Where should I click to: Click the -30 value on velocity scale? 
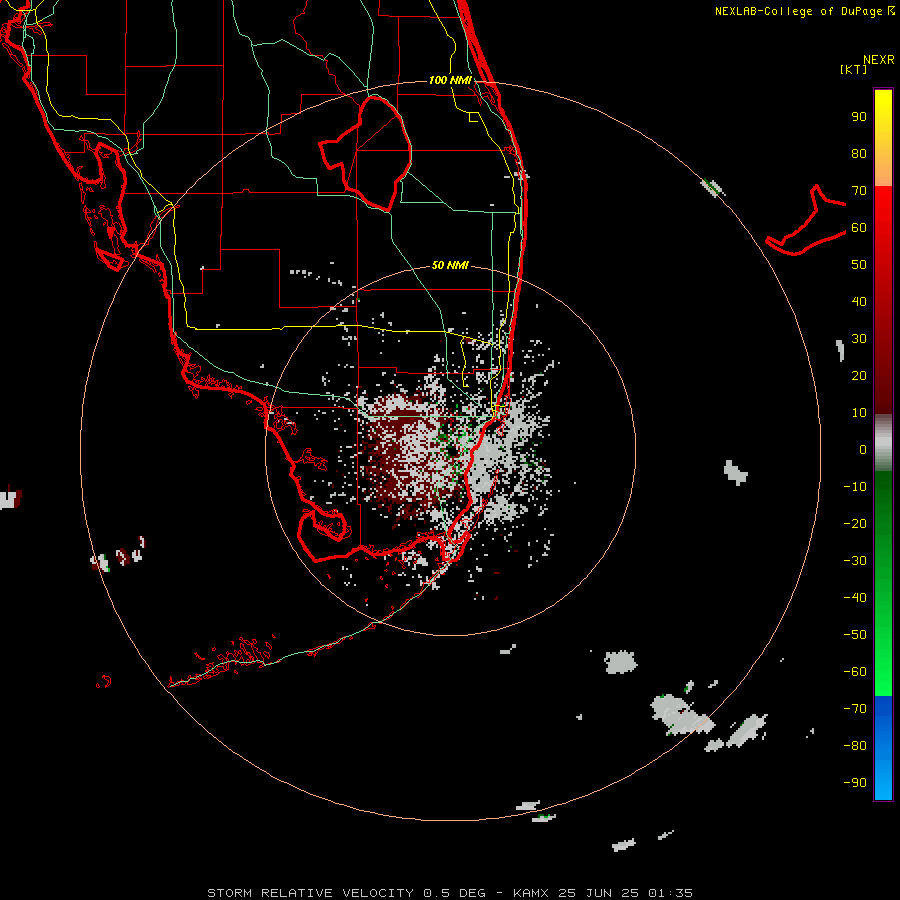[x=855, y=561]
